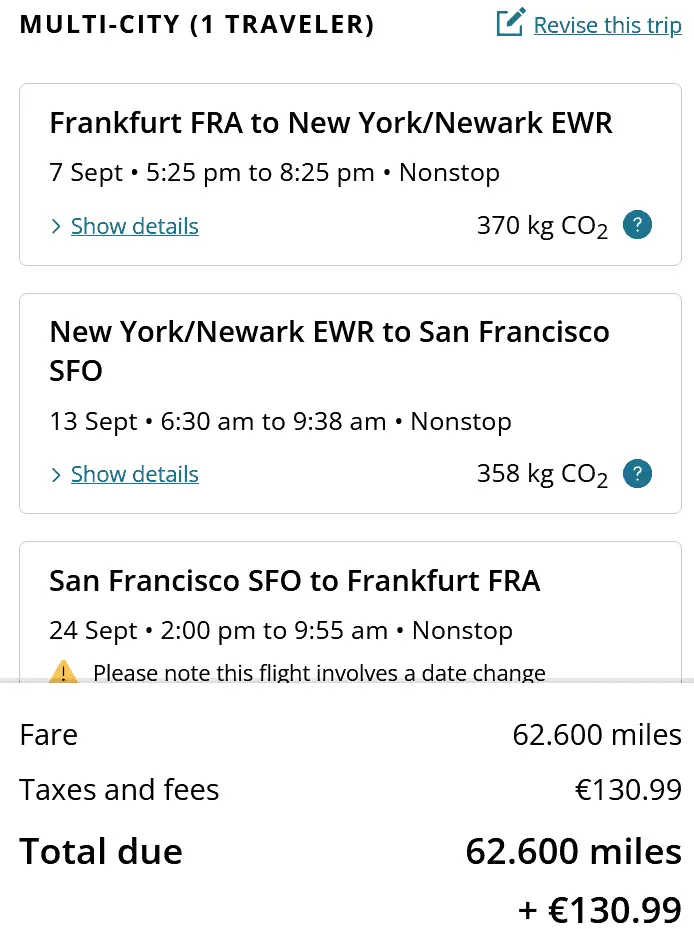This screenshot has width=694, height=929.
Task: Click the yellow warning triangle icon
Action: coord(64,672)
